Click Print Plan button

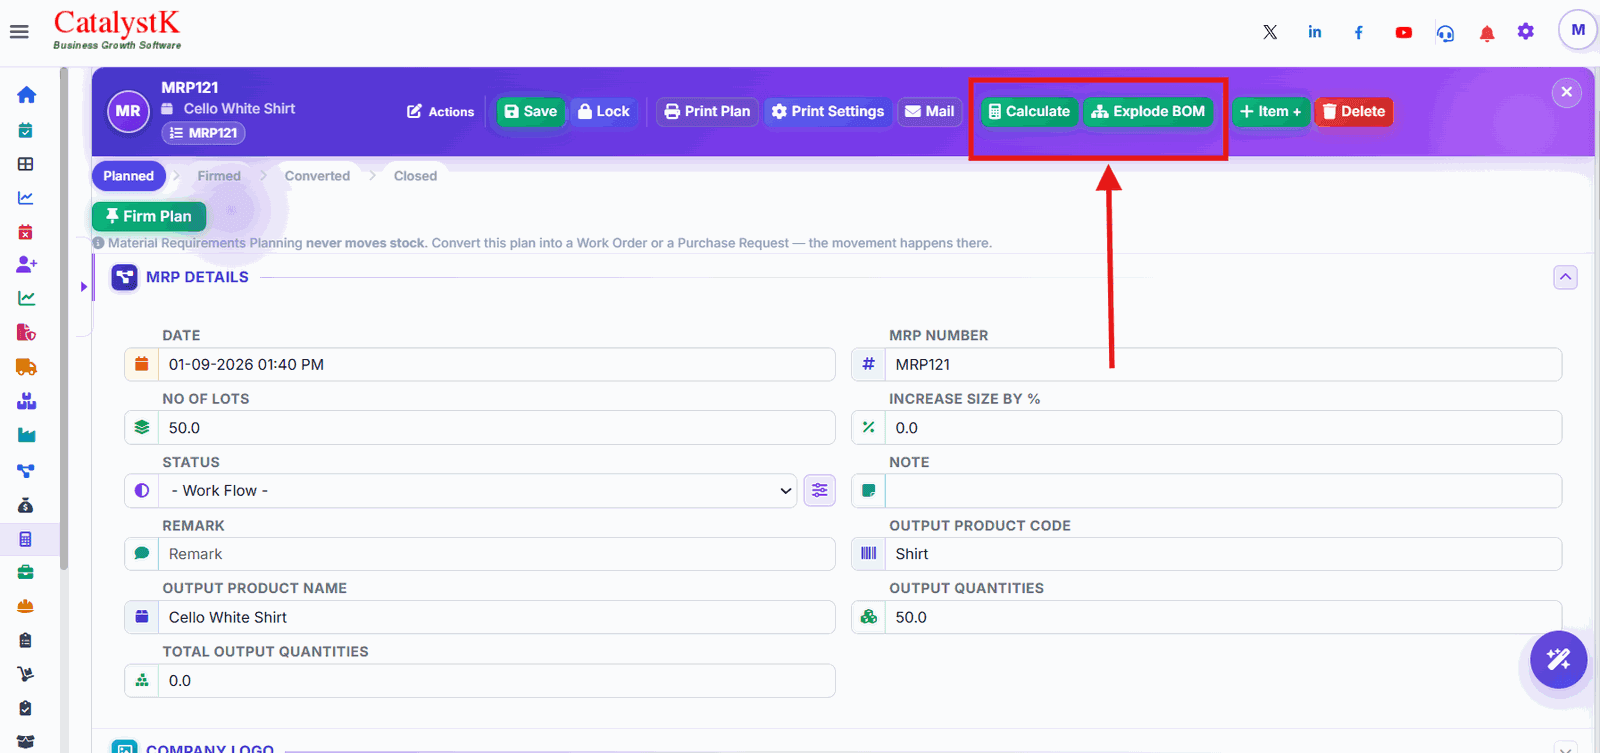(708, 112)
